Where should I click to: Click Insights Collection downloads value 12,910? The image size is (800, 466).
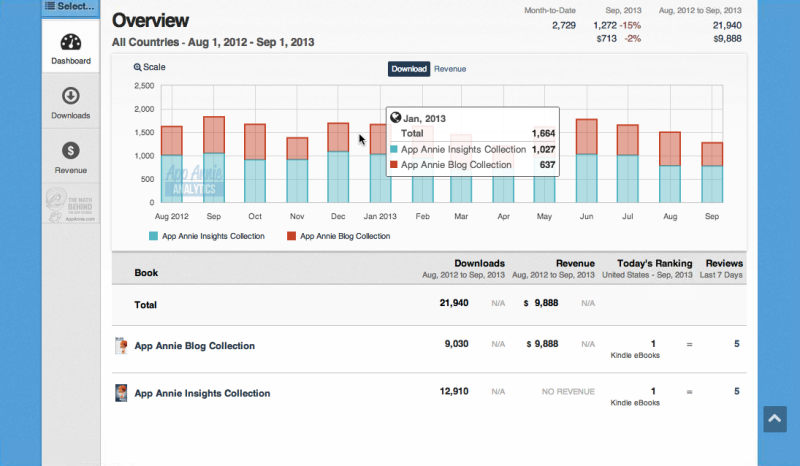tap(454, 391)
